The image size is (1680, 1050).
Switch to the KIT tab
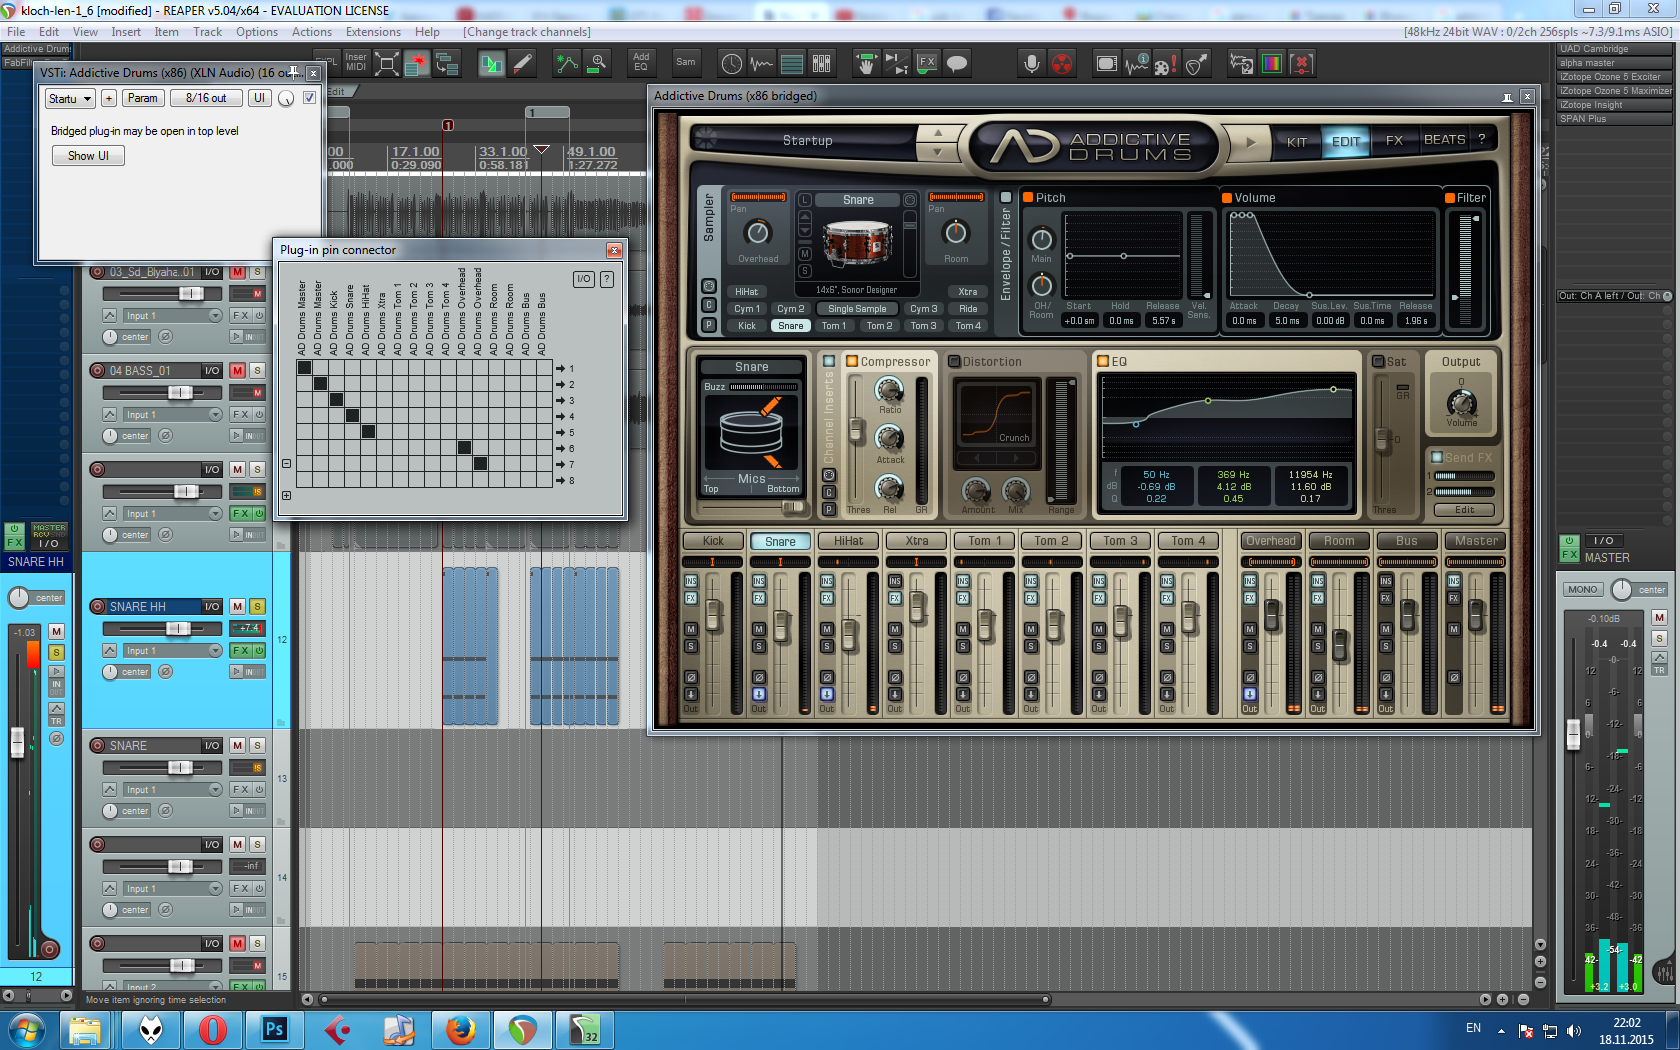(x=1296, y=141)
